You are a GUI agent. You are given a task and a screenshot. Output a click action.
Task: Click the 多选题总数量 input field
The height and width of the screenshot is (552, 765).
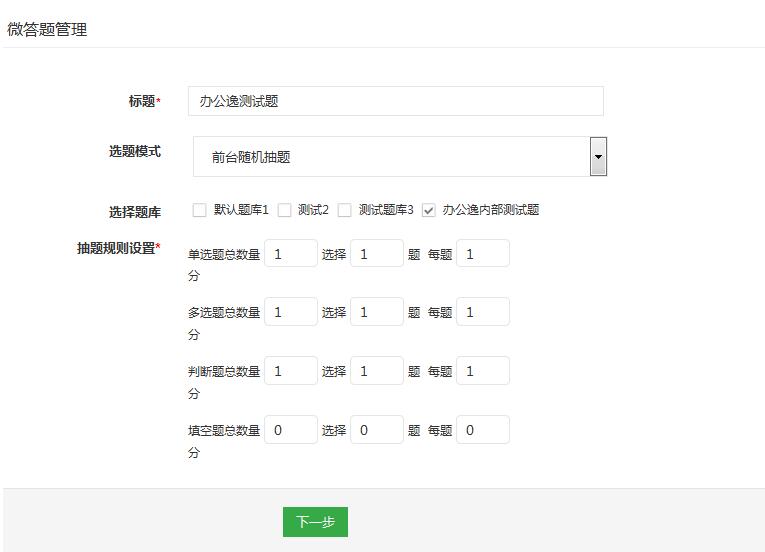[291, 312]
